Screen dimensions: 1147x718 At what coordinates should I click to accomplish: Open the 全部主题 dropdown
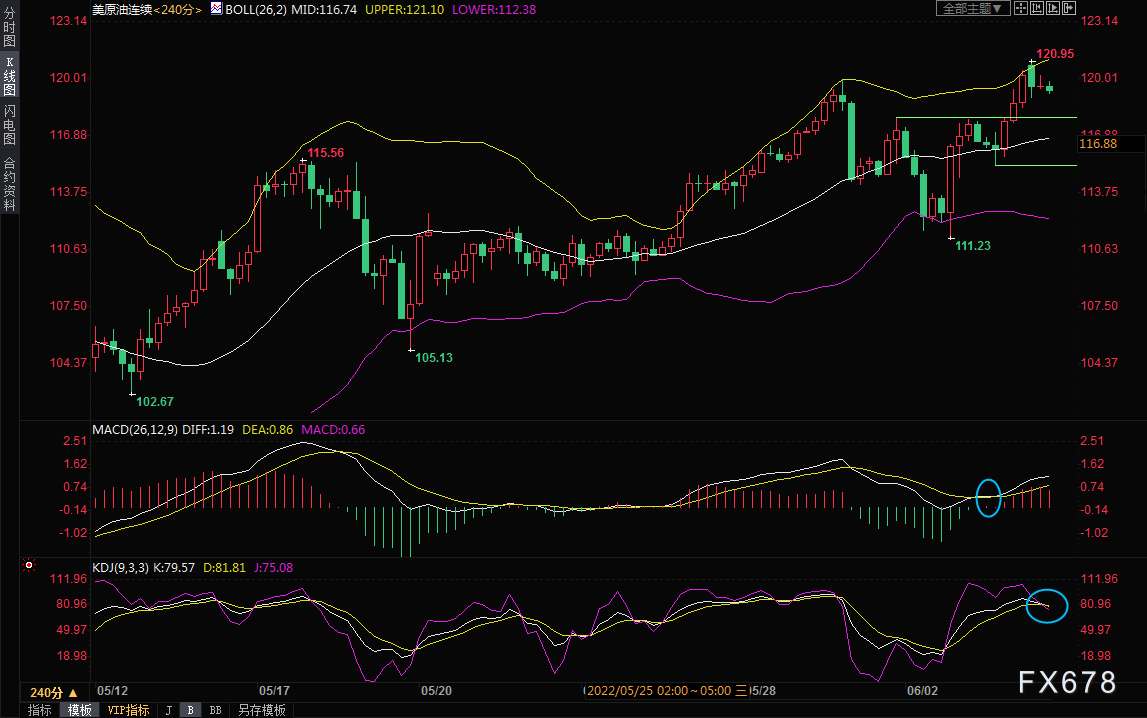pos(973,8)
